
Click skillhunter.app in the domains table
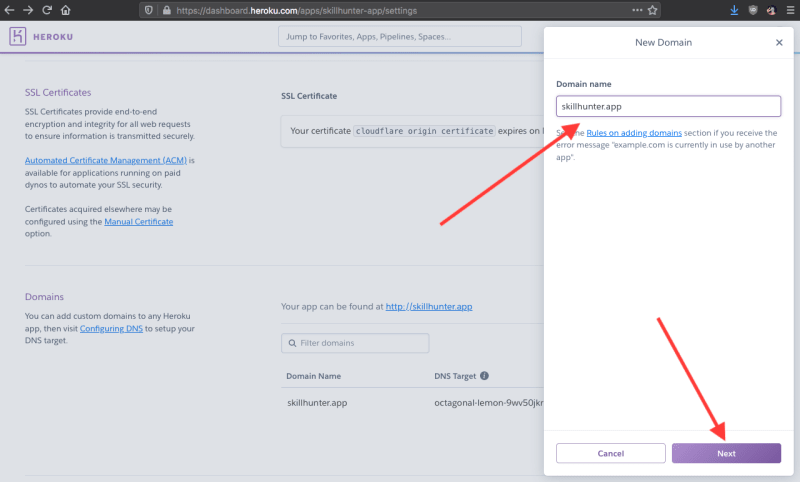tap(317, 403)
